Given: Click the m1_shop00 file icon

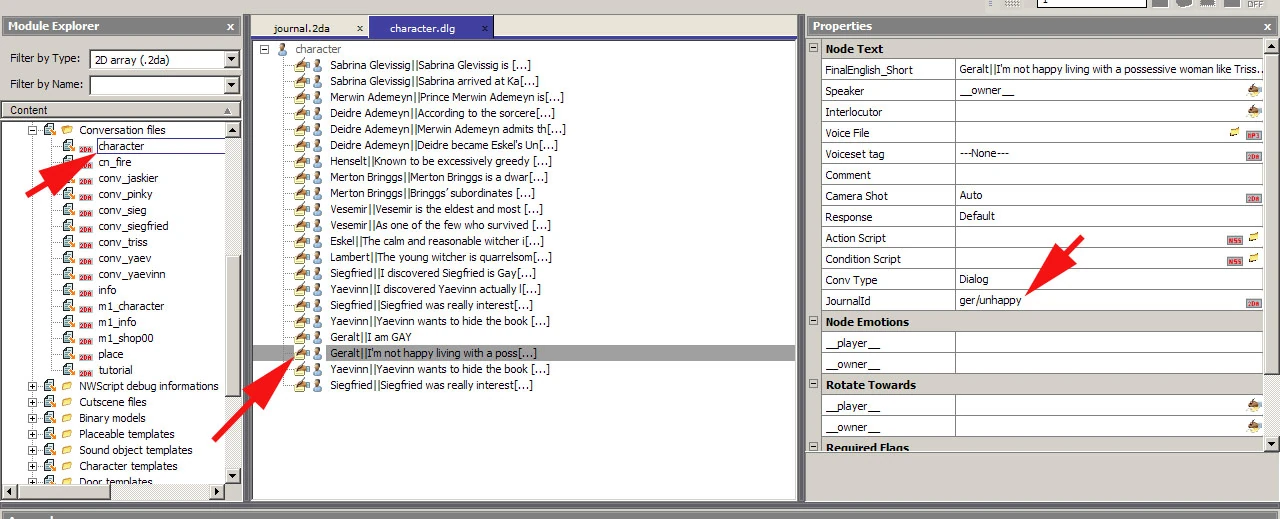Looking at the screenshot, I should click(68, 338).
